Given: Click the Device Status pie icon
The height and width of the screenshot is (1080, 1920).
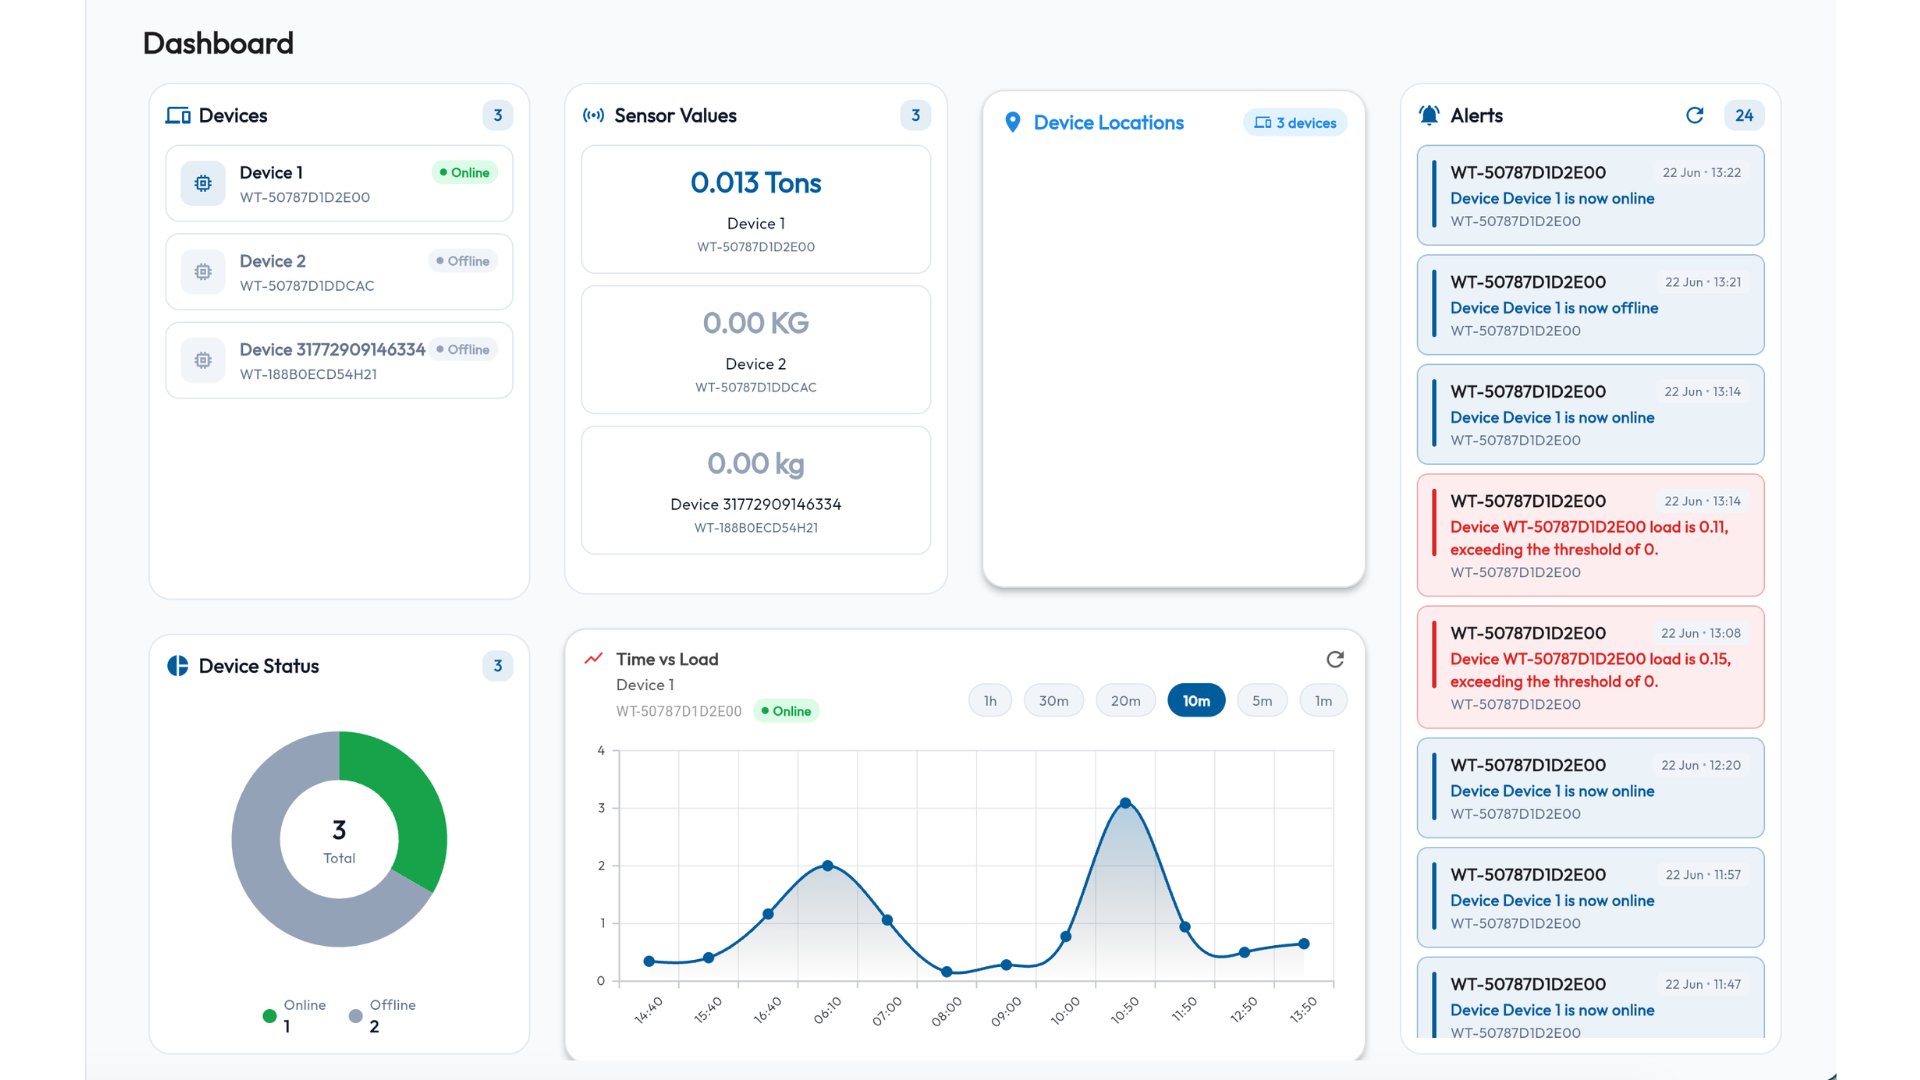Looking at the screenshot, I should (178, 666).
